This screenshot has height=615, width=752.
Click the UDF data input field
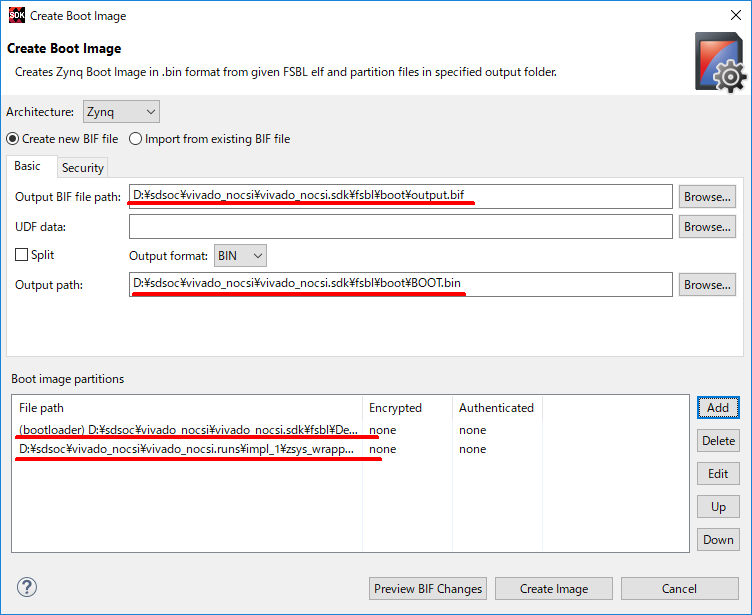[x=400, y=227]
